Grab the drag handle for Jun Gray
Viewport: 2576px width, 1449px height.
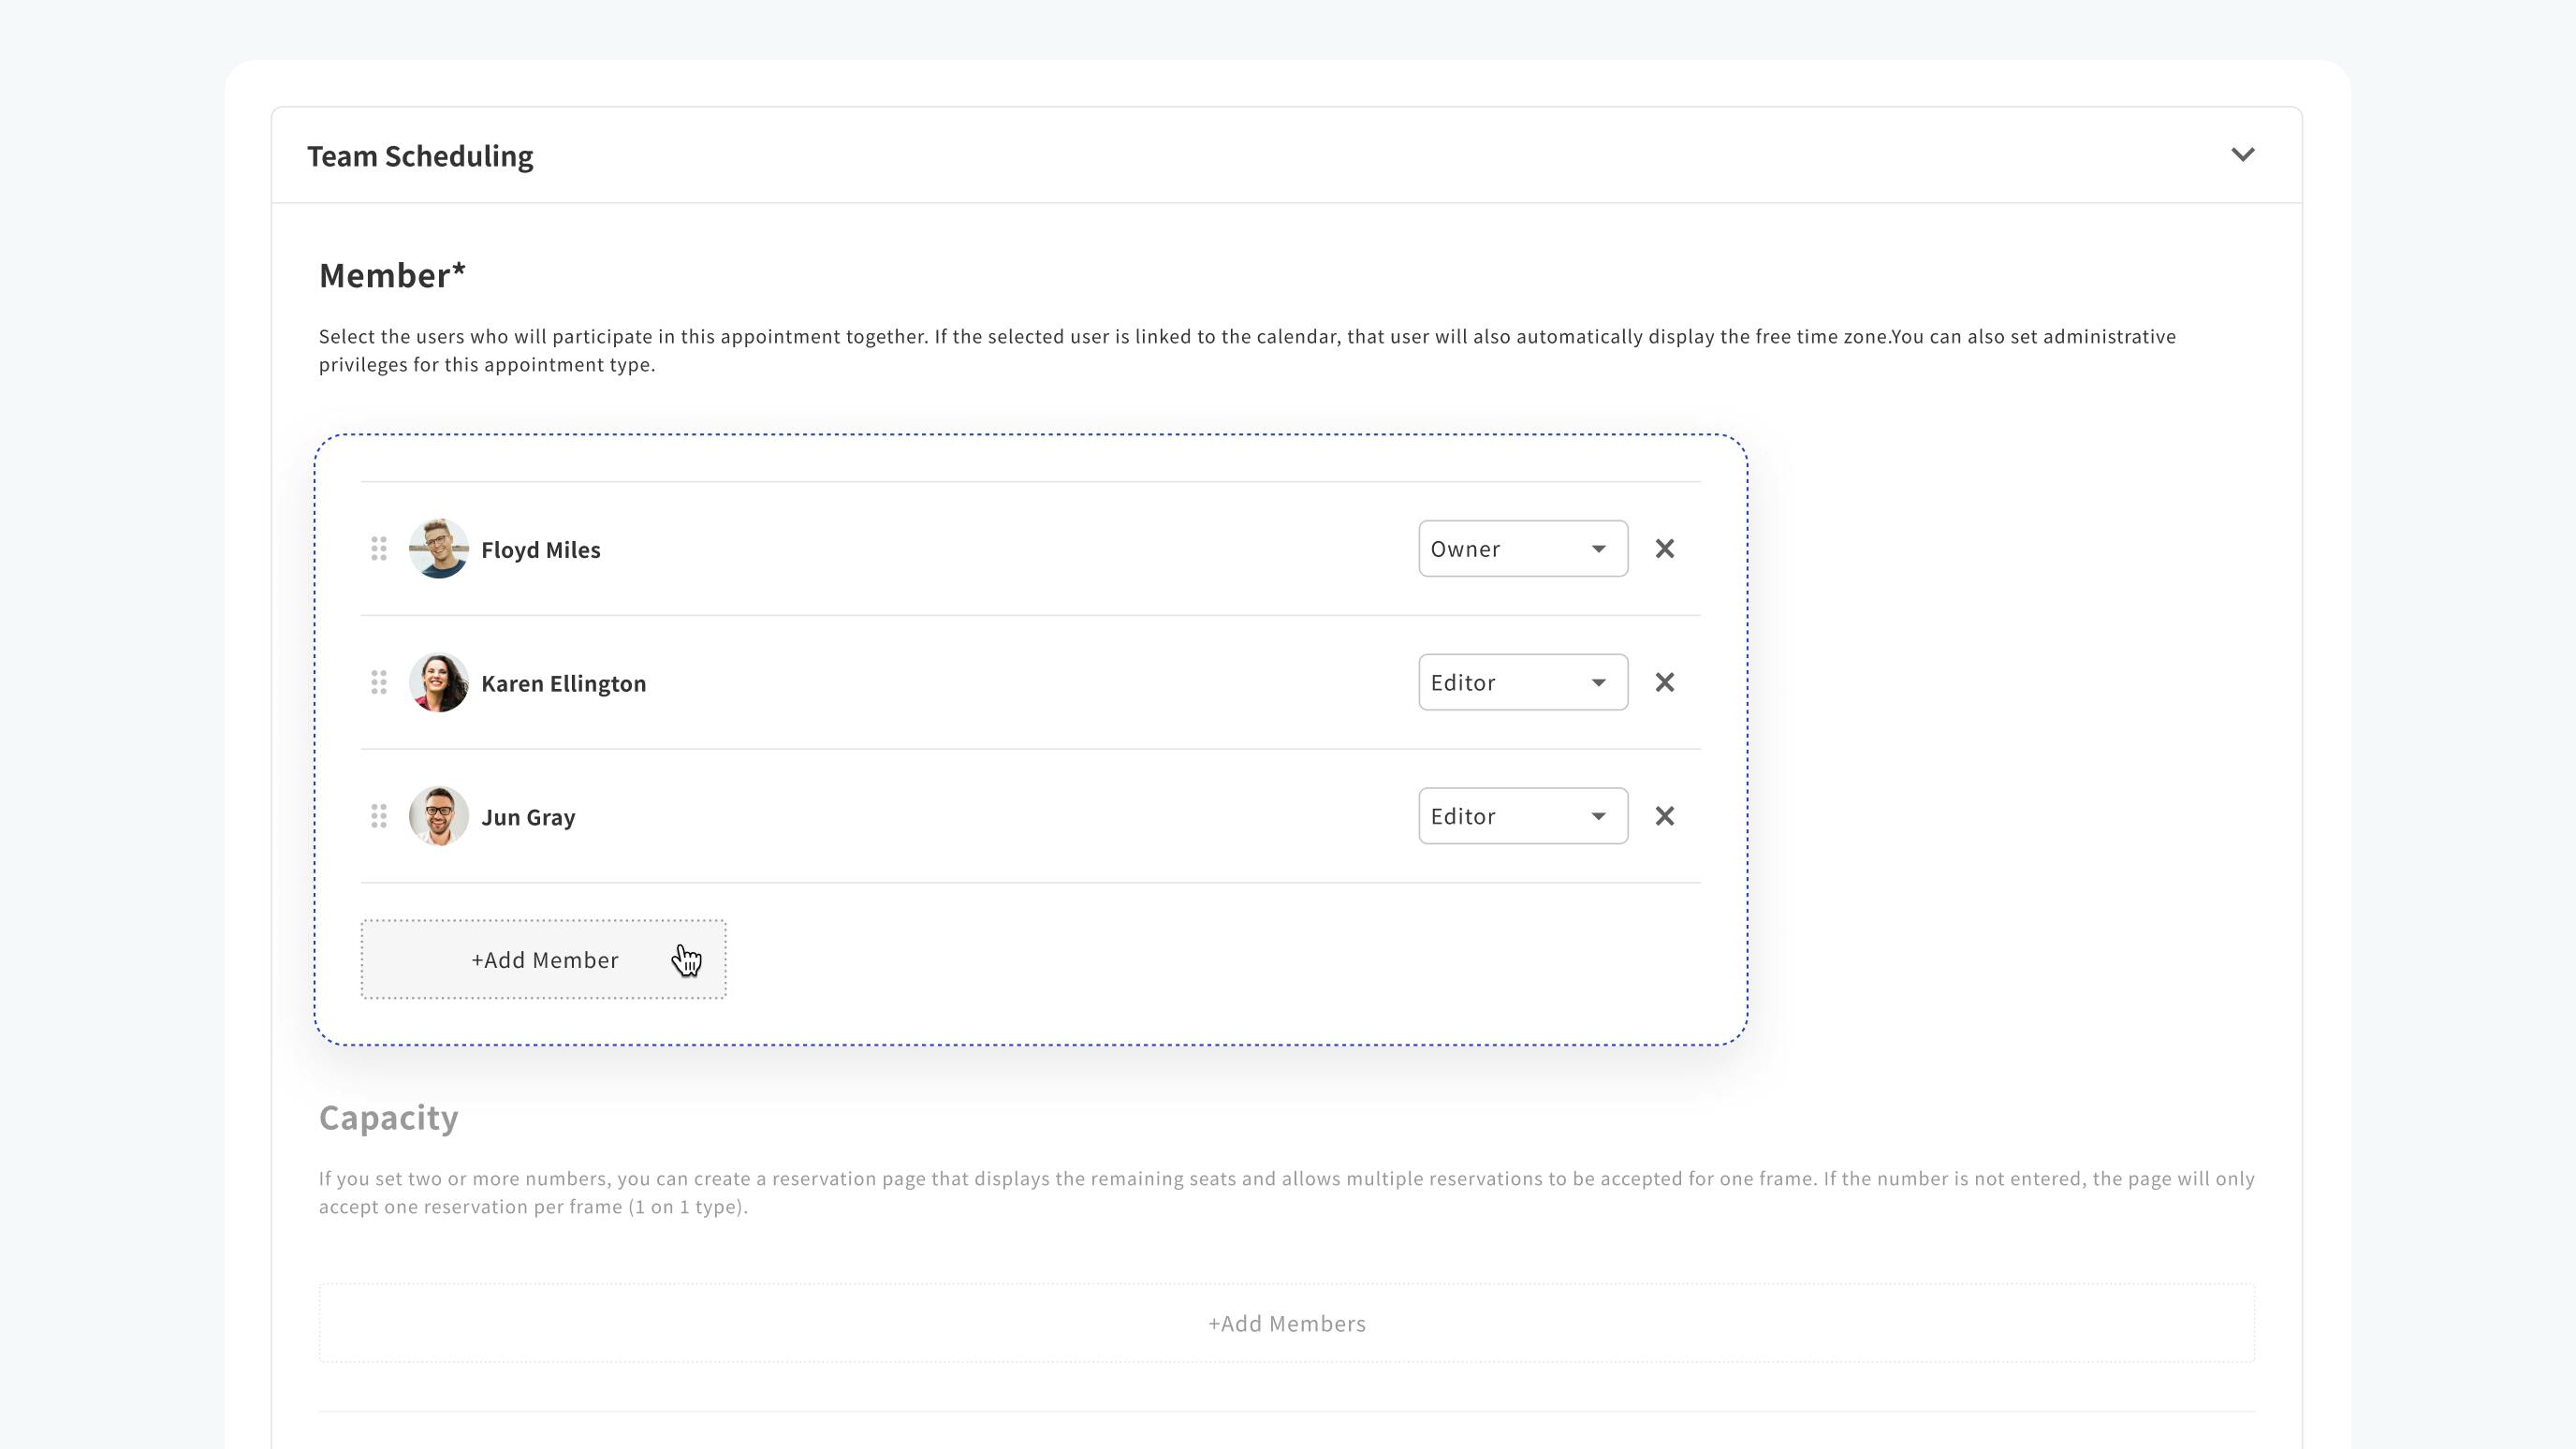(x=379, y=816)
